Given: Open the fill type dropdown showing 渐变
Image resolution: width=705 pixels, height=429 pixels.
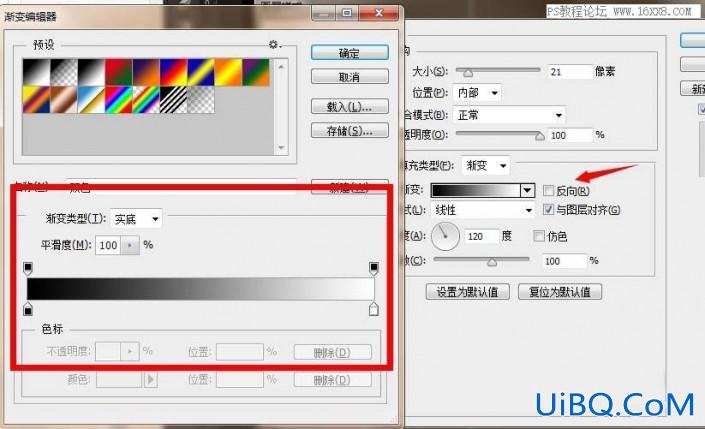Looking at the screenshot, I should point(486,165).
